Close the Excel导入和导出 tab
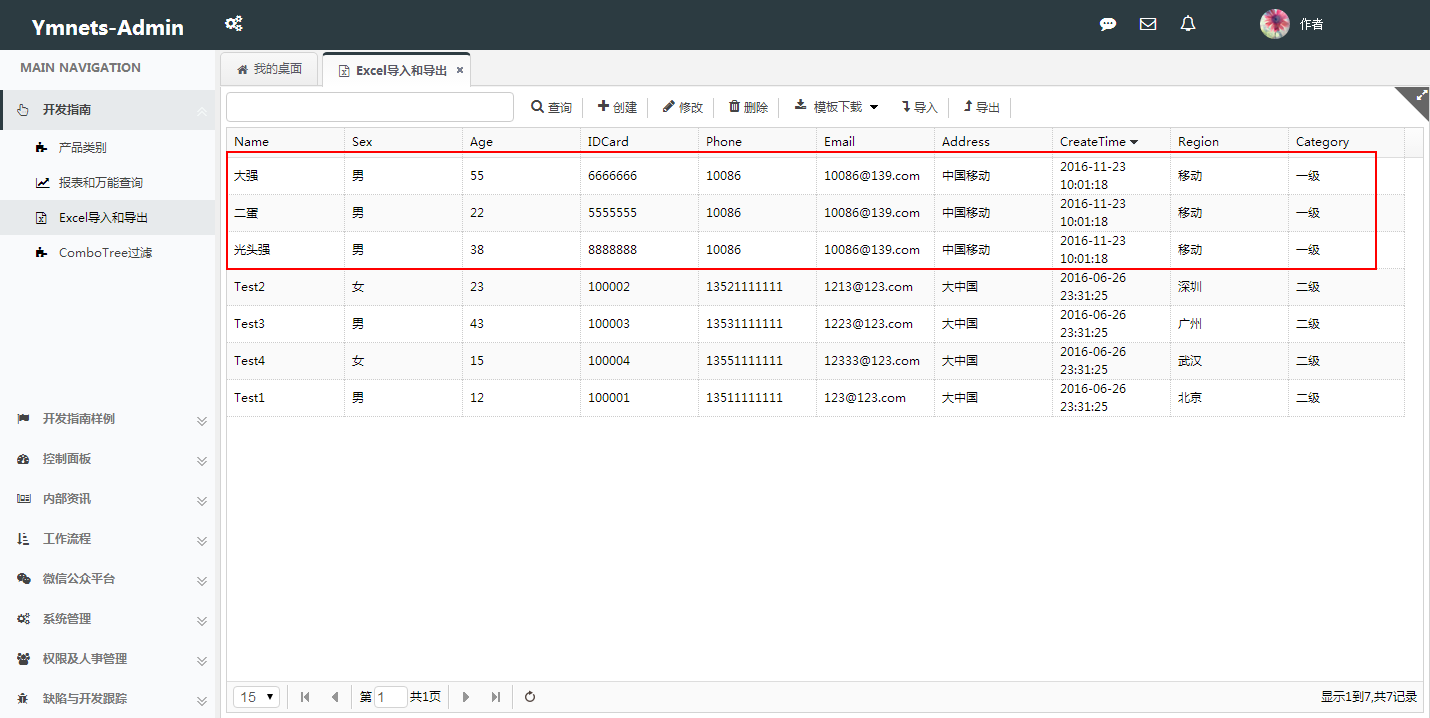This screenshot has height=718, width=1430. point(460,70)
